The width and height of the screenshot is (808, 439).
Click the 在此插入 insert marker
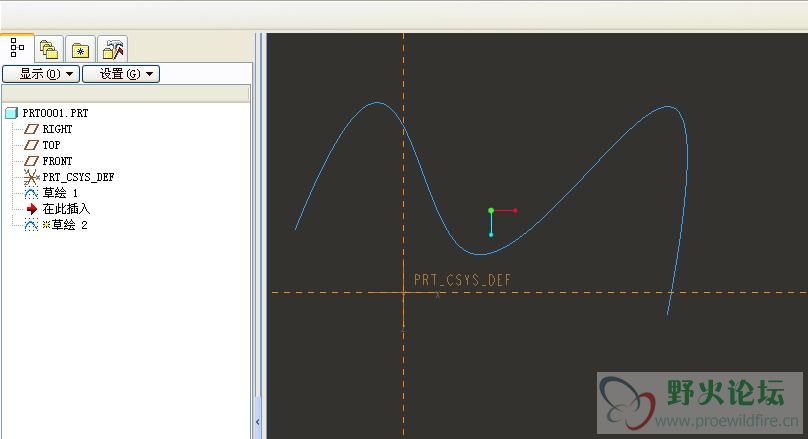tap(66, 209)
